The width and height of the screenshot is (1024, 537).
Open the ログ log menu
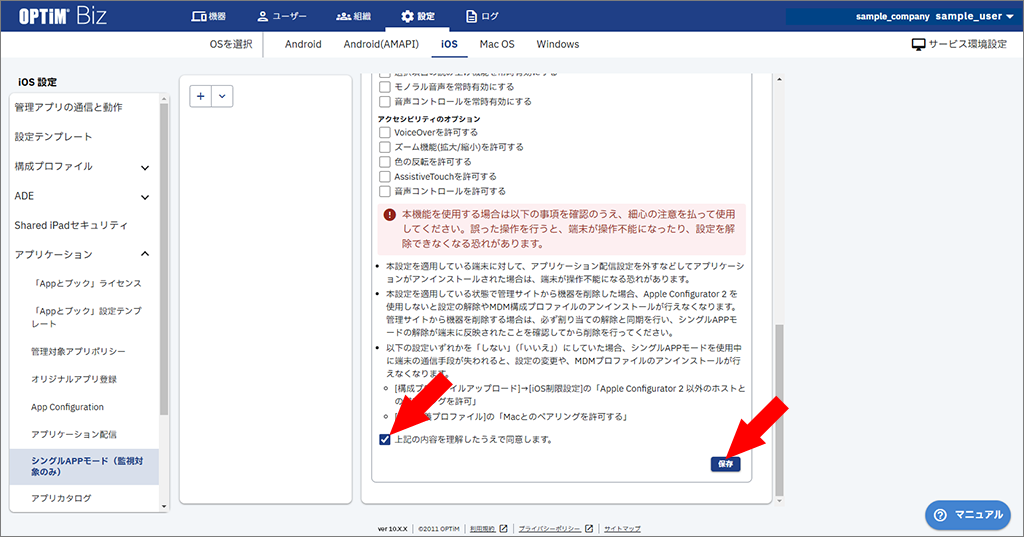point(482,16)
